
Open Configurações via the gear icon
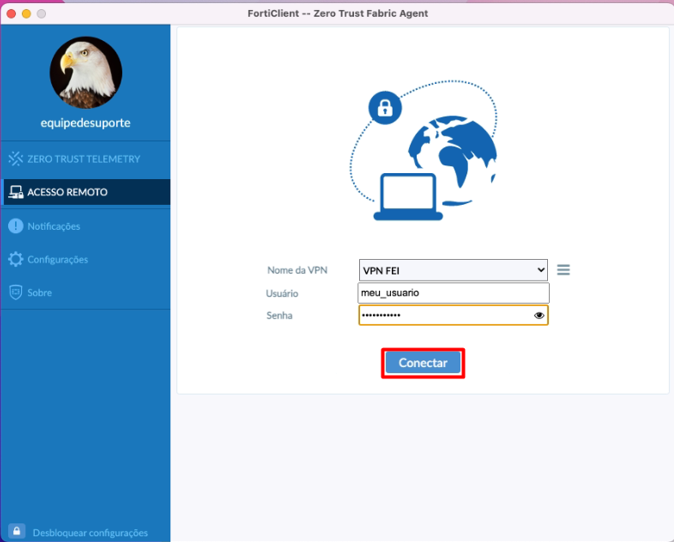coord(15,259)
